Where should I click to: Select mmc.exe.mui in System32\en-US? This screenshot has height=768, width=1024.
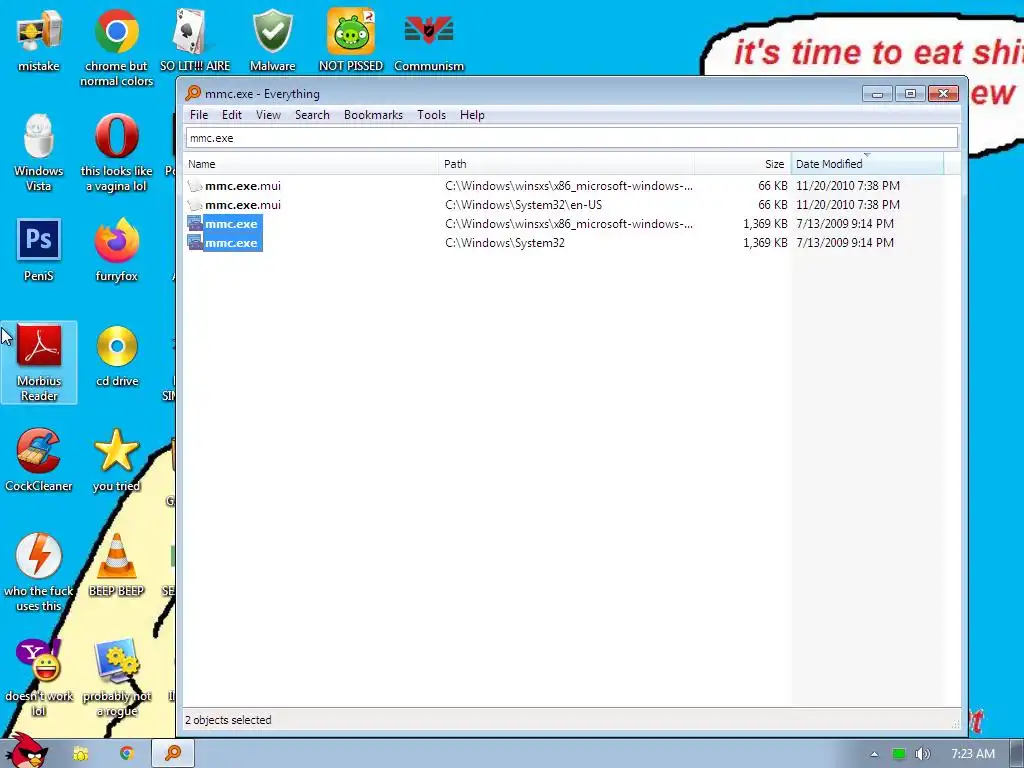tap(243, 205)
